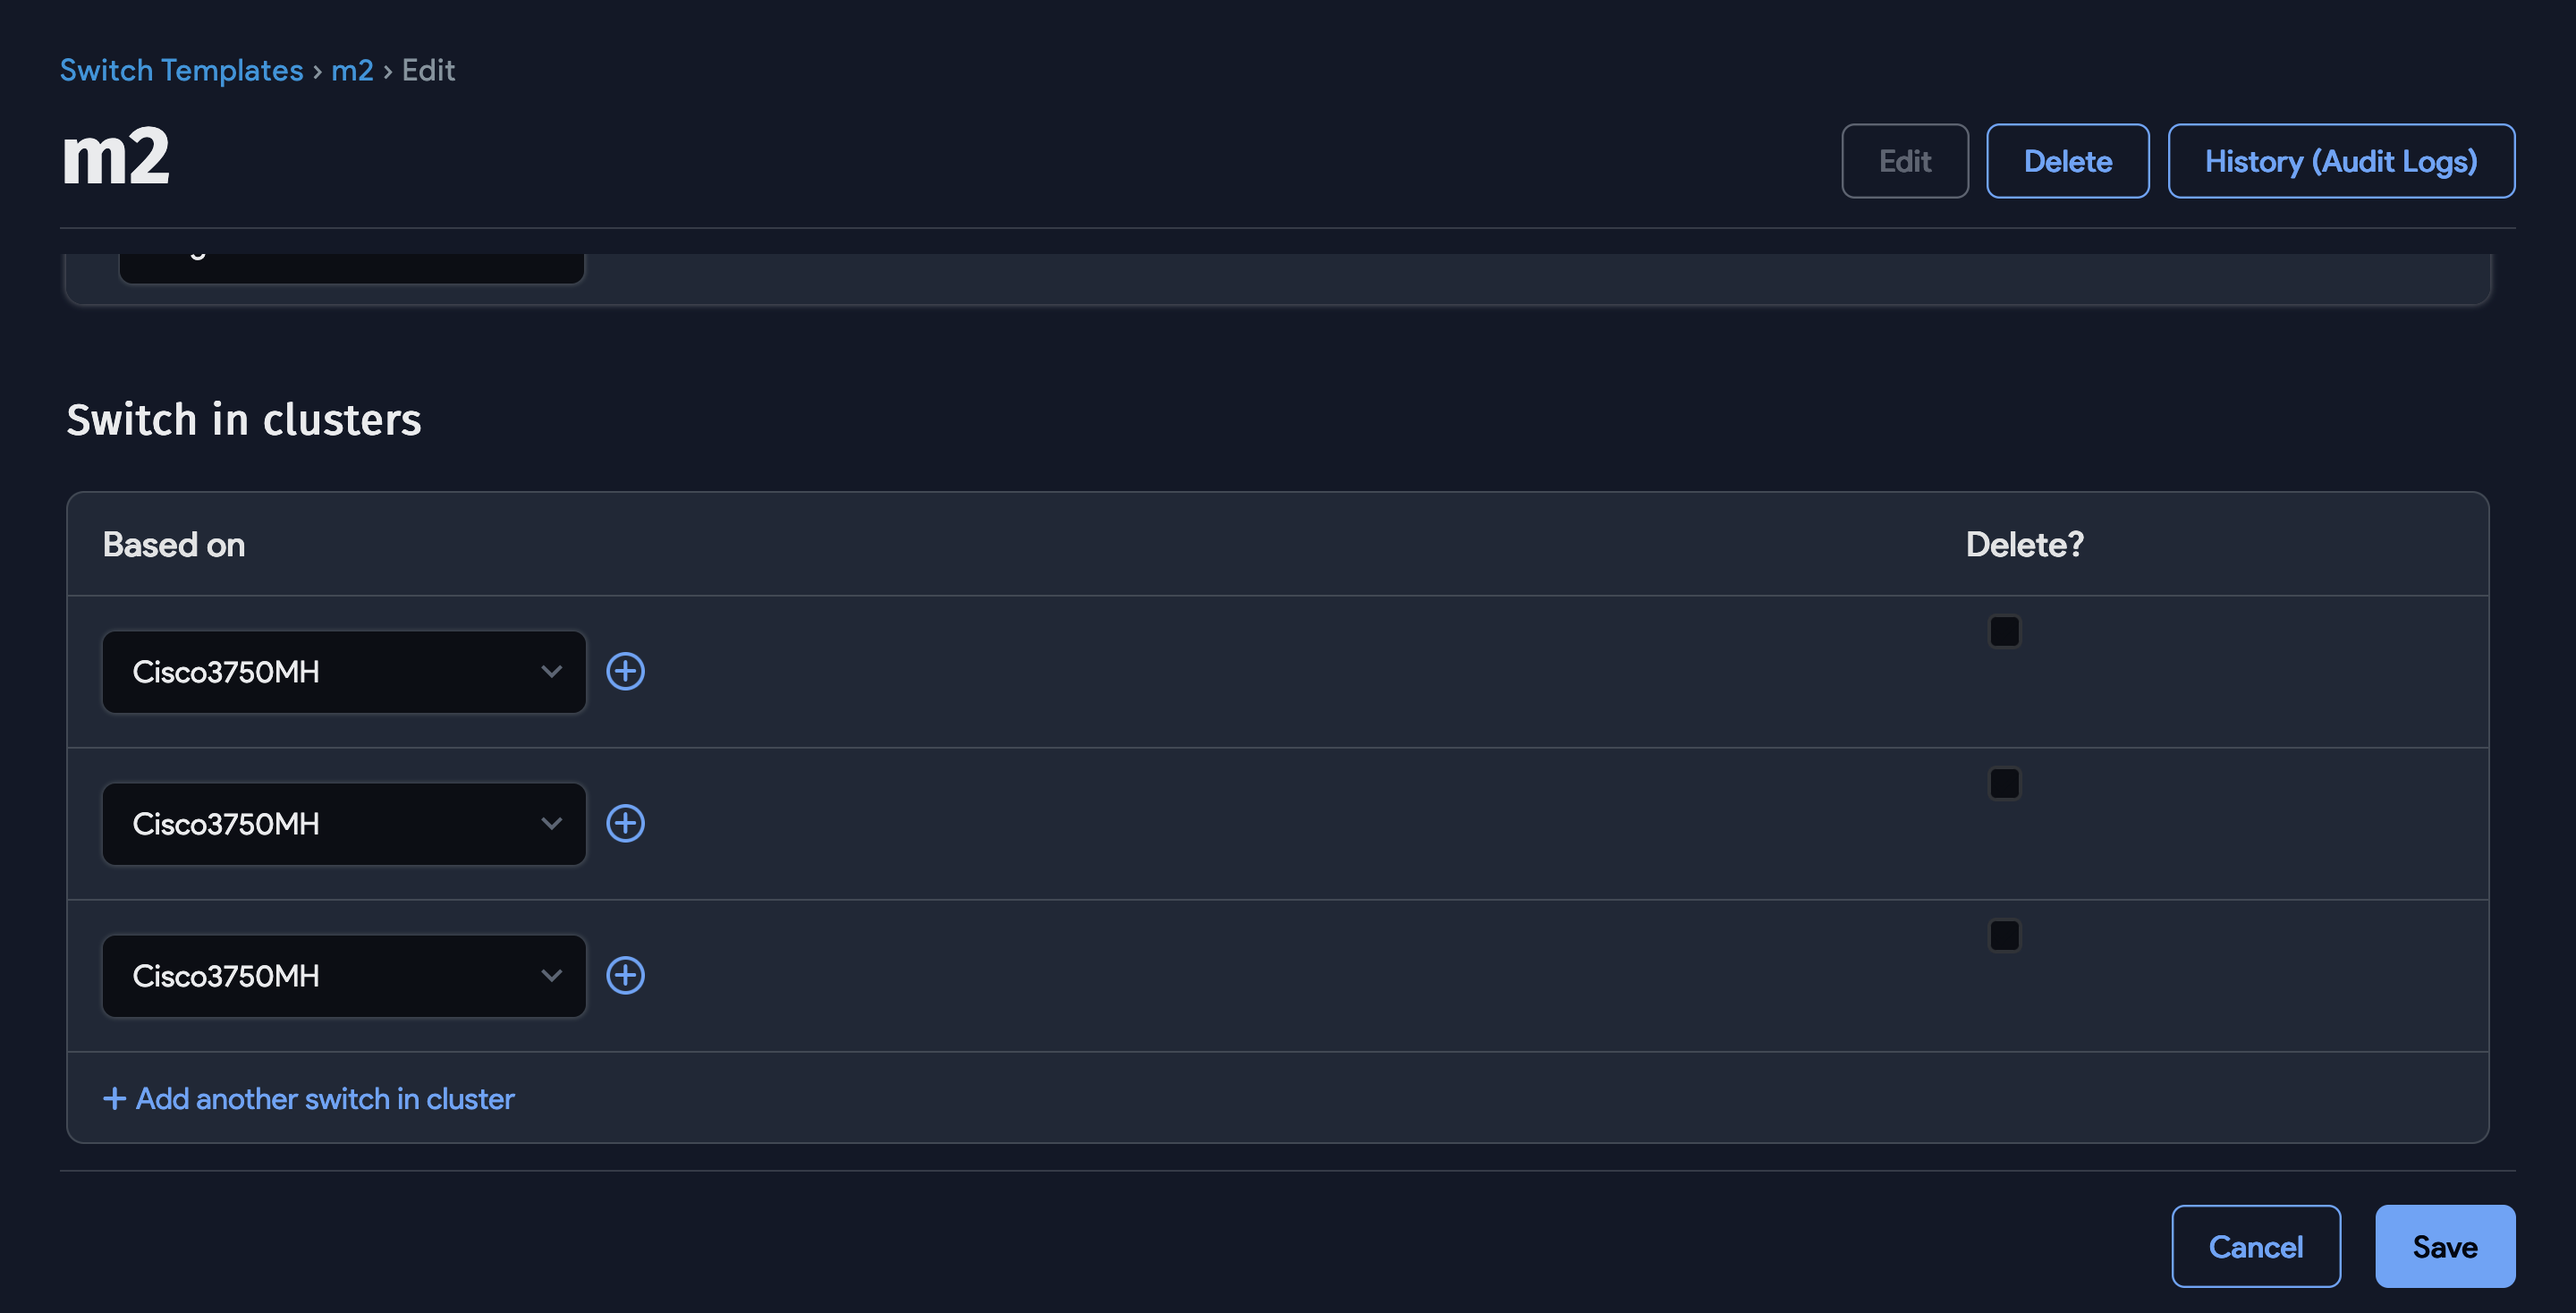Go to Switch Templates breadcrumb
Screen dimensions: 2576x1313
pyautogui.click(x=181, y=70)
